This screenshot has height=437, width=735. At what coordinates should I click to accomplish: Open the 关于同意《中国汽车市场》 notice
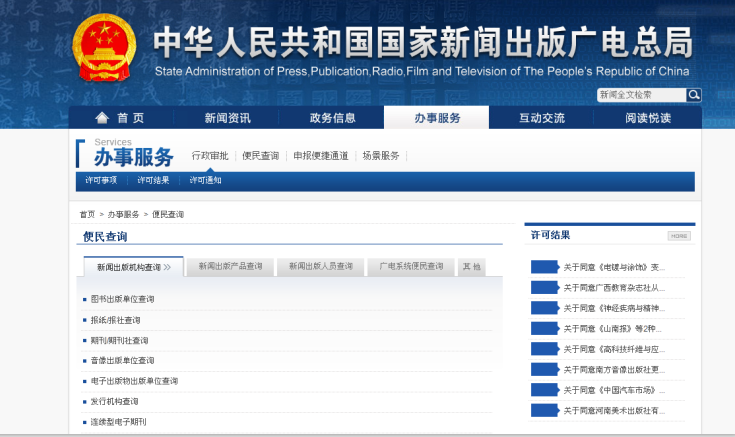pos(614,390)
